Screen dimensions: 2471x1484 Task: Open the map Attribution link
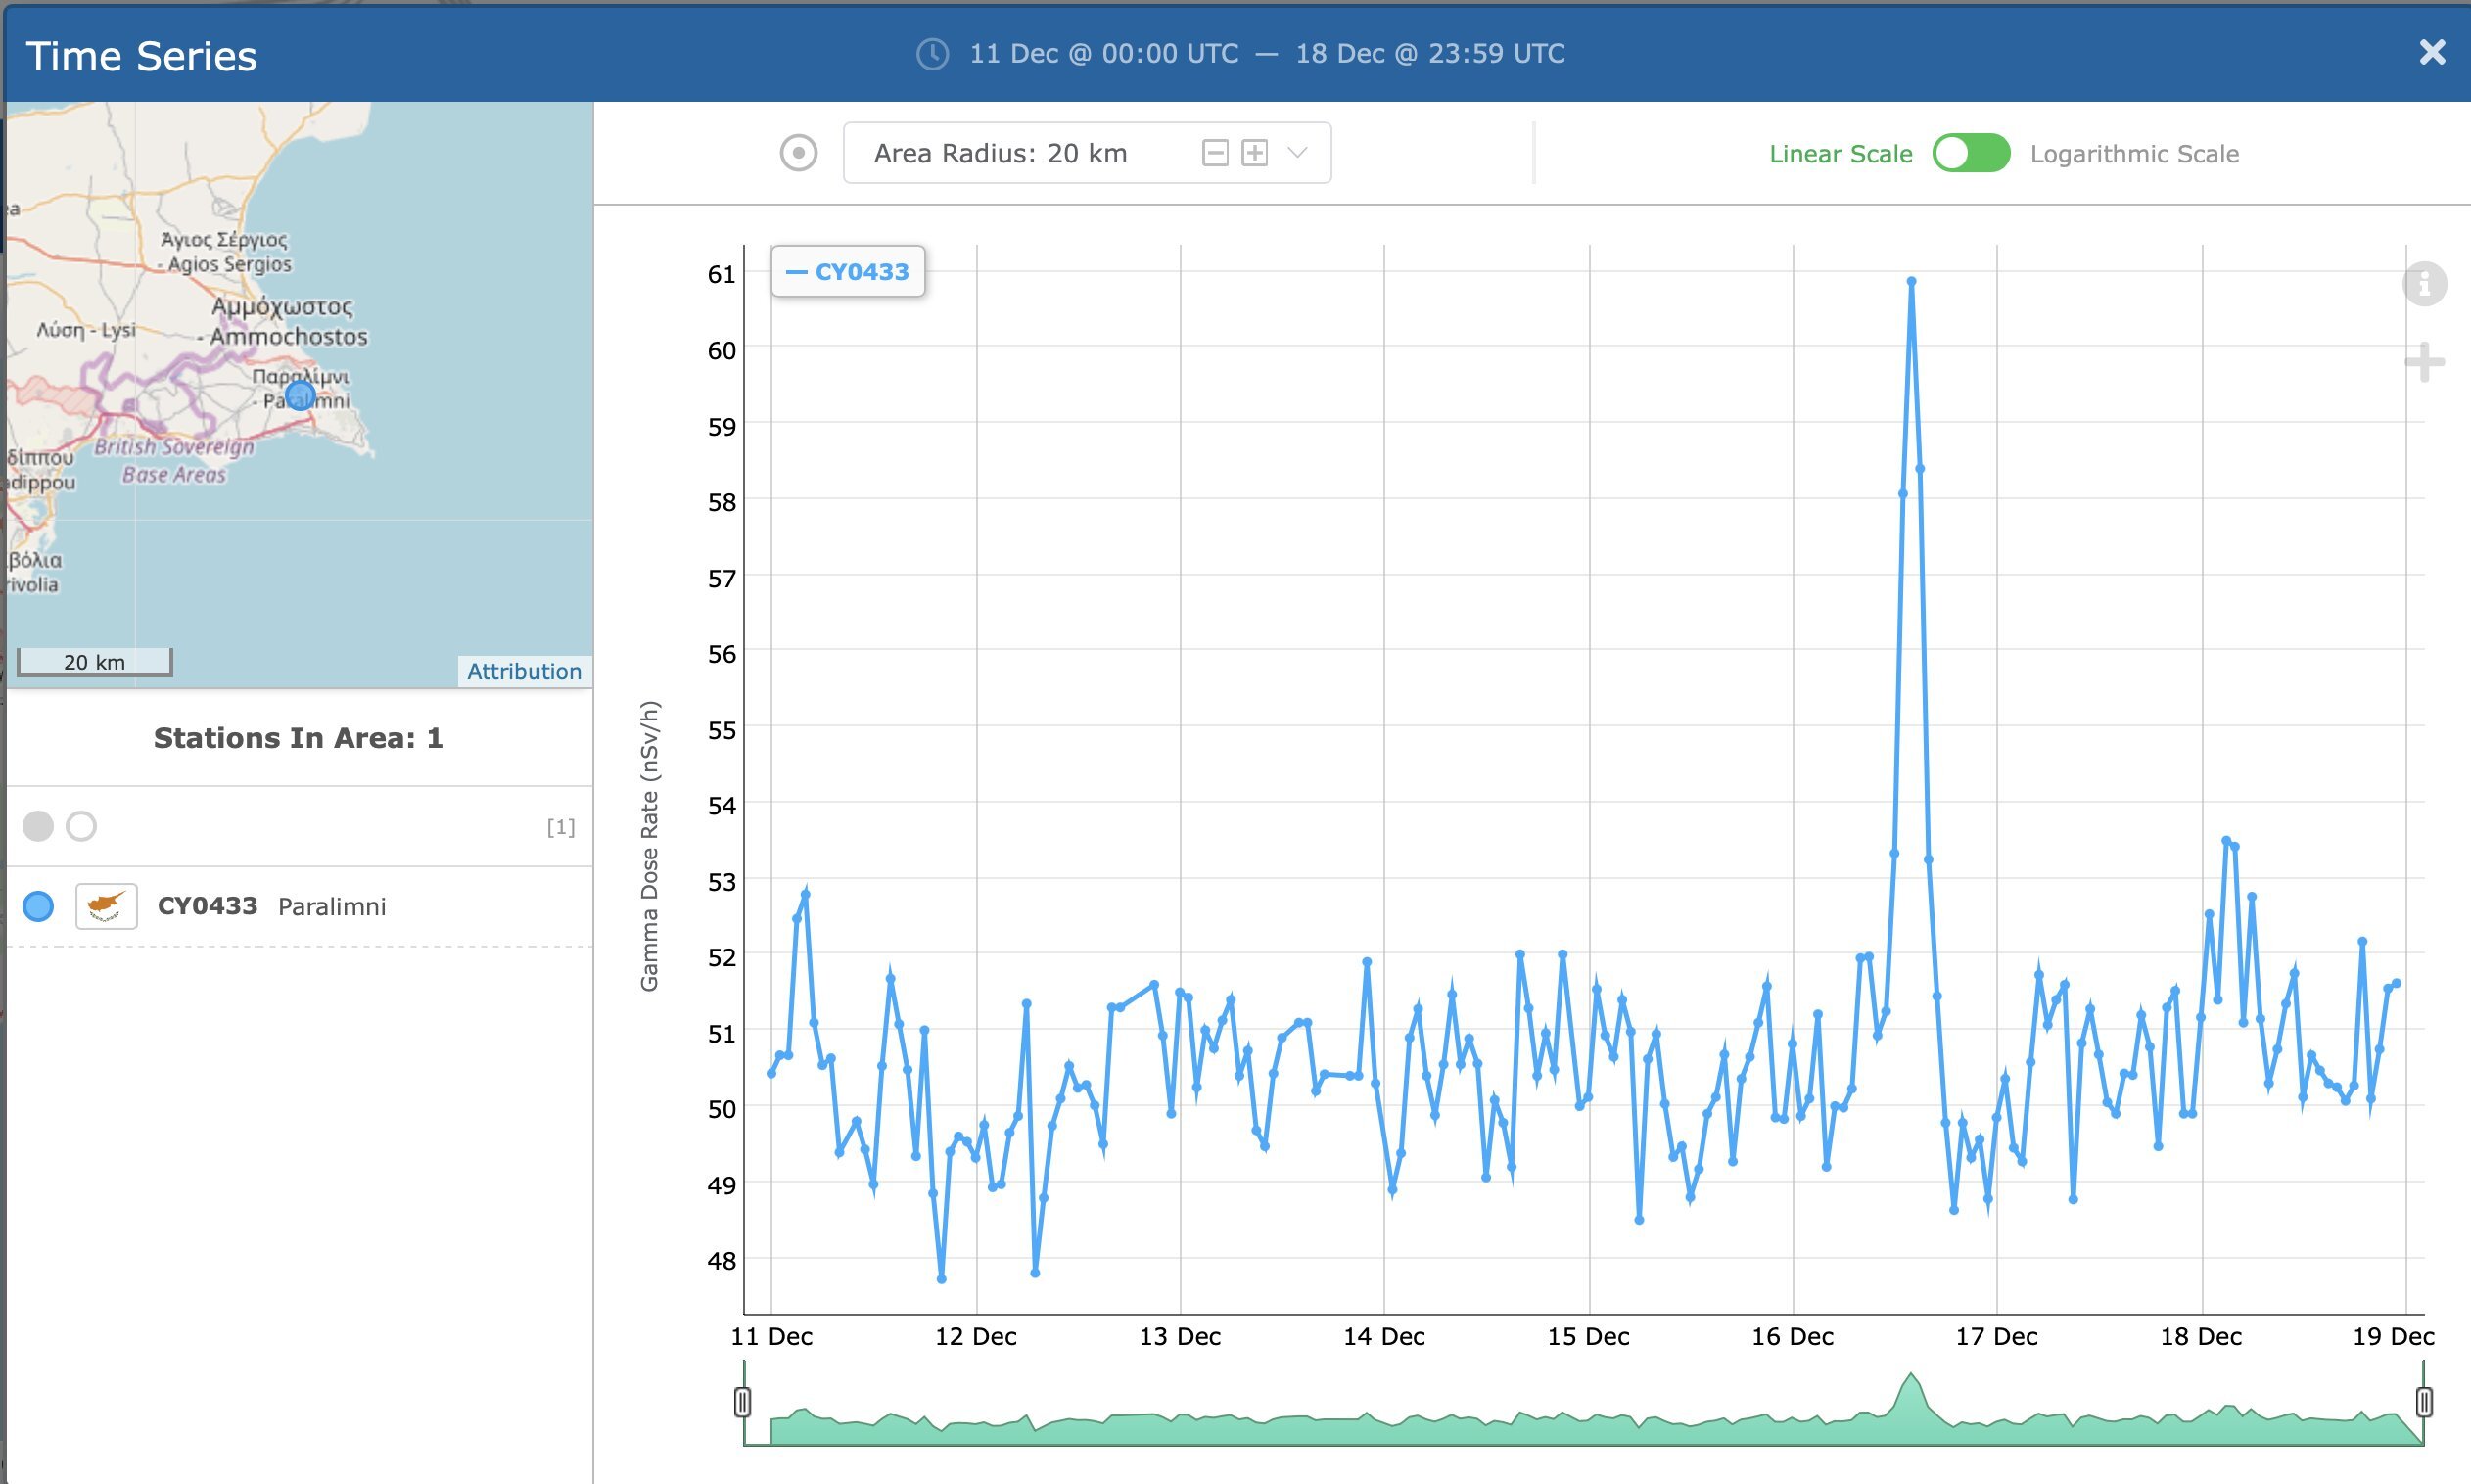click(x=524, y=671)
